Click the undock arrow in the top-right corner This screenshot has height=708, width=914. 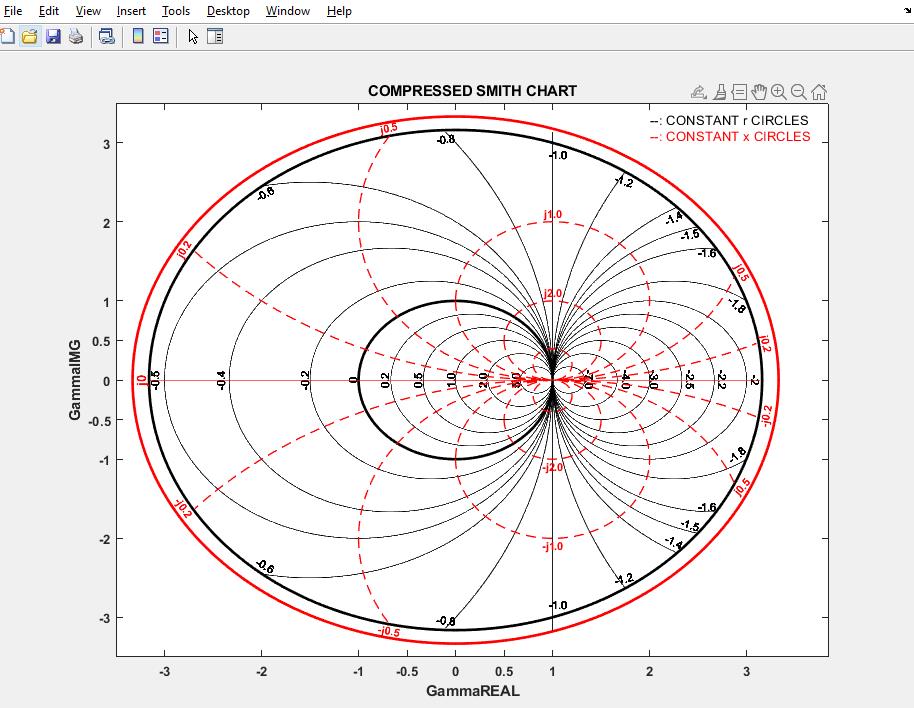908,11
